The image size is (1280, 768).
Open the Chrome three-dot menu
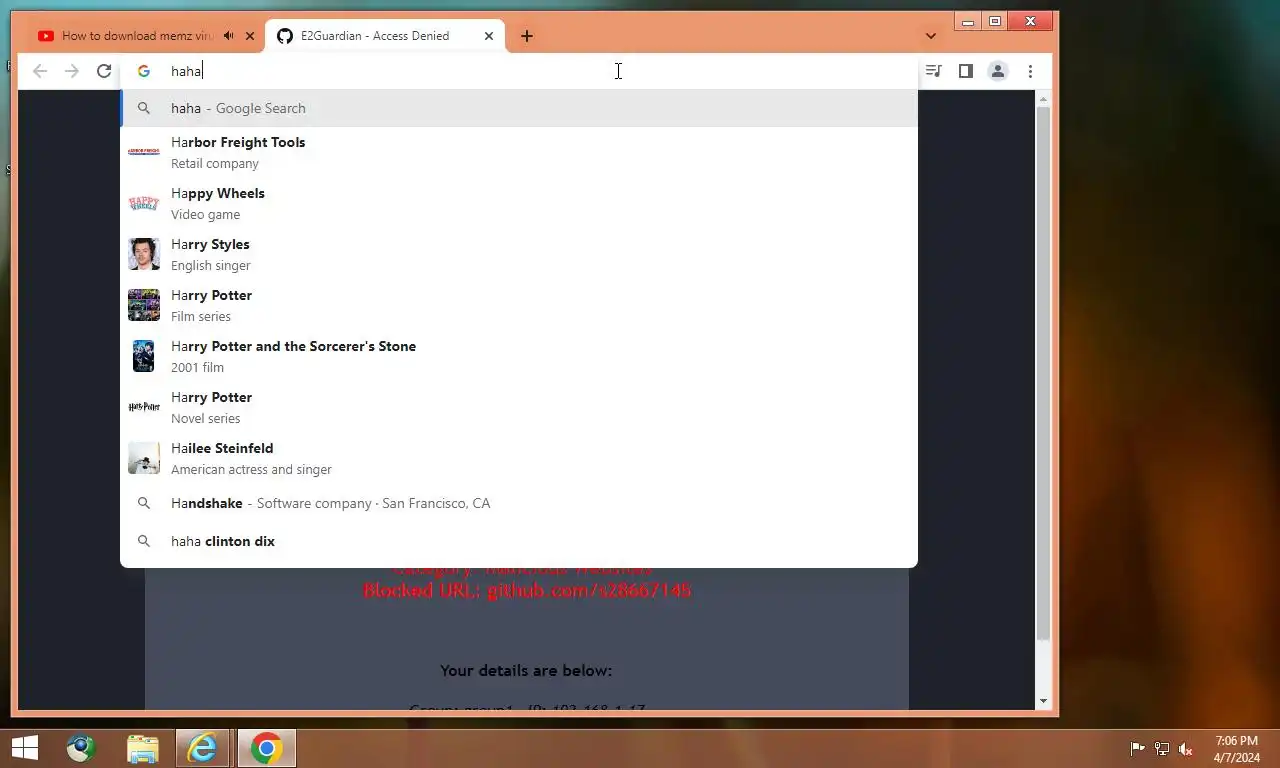[x=1030, y=71]
